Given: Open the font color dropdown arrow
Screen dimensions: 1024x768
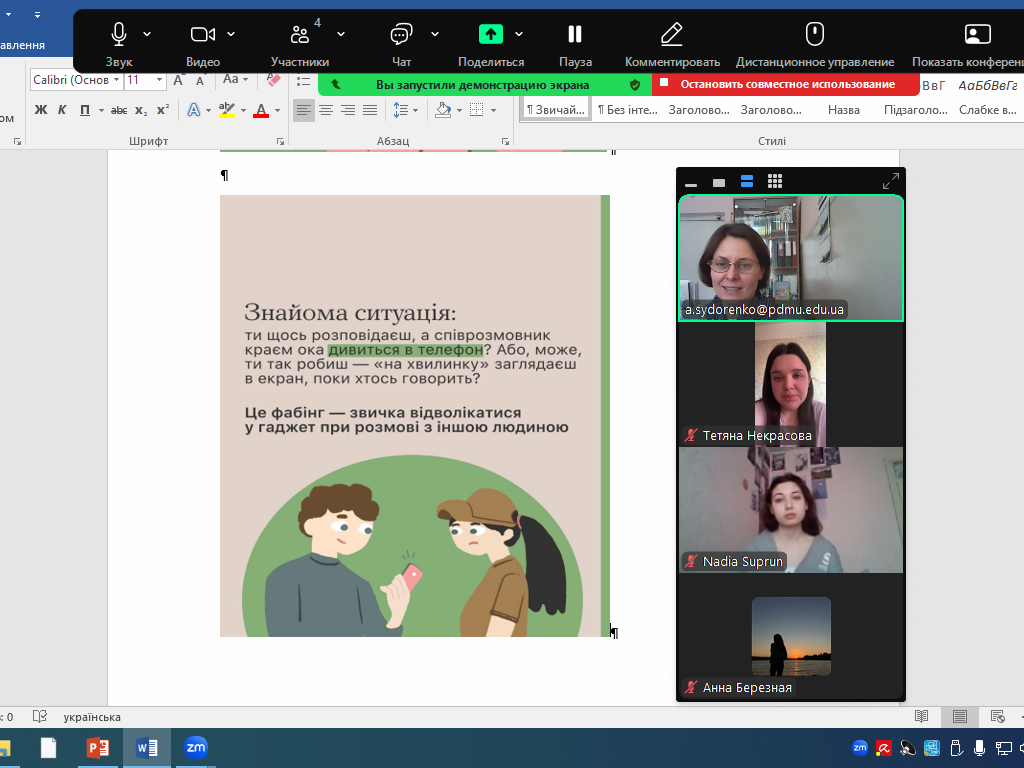Looking at the screenshot, I should [x=278, y=110].
